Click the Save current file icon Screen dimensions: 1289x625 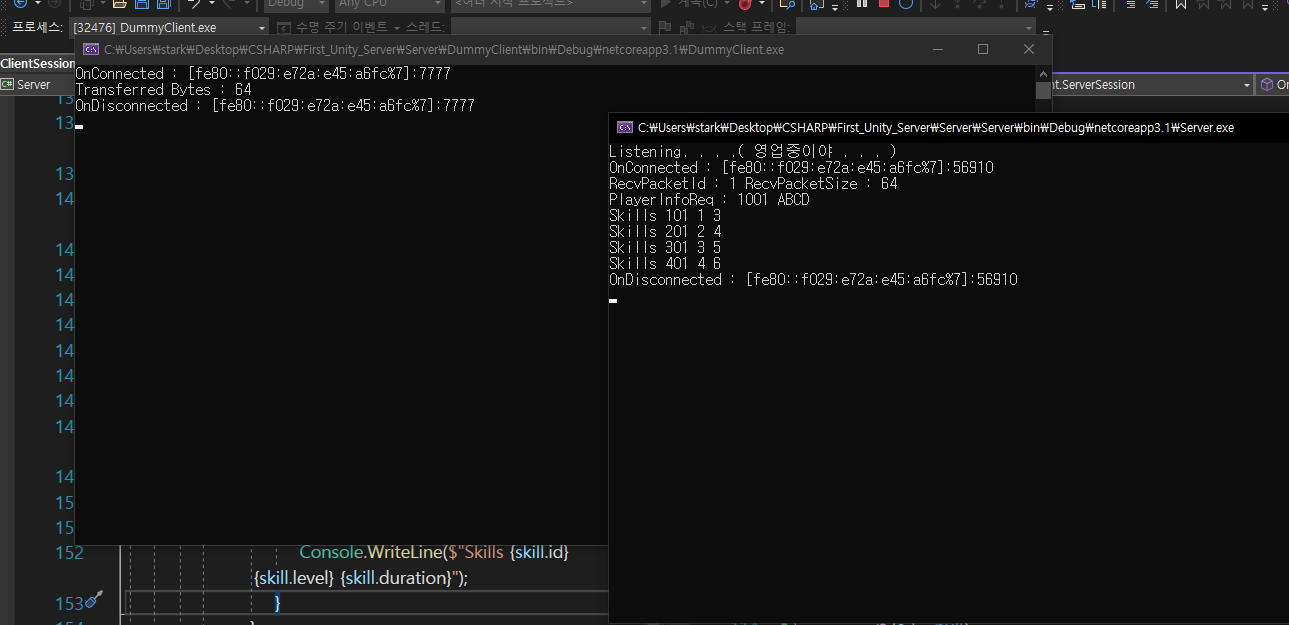(141, 5)
